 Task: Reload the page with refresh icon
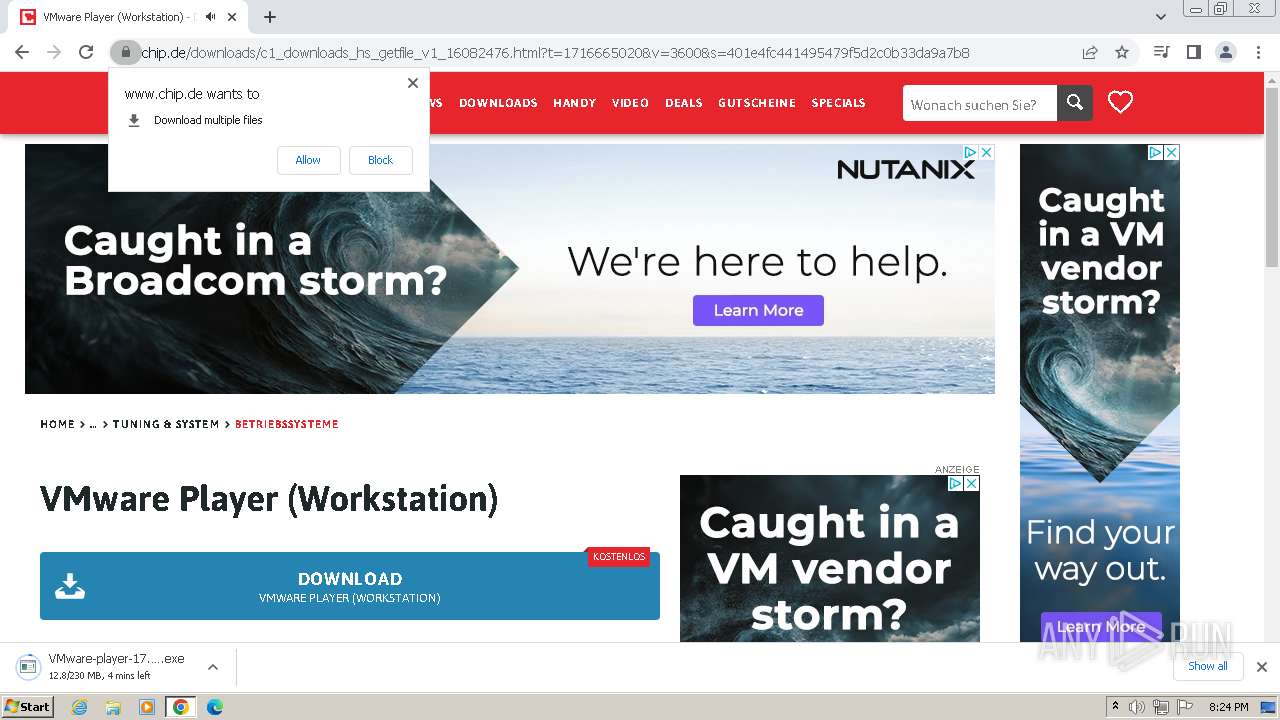(x=86, y=52)
